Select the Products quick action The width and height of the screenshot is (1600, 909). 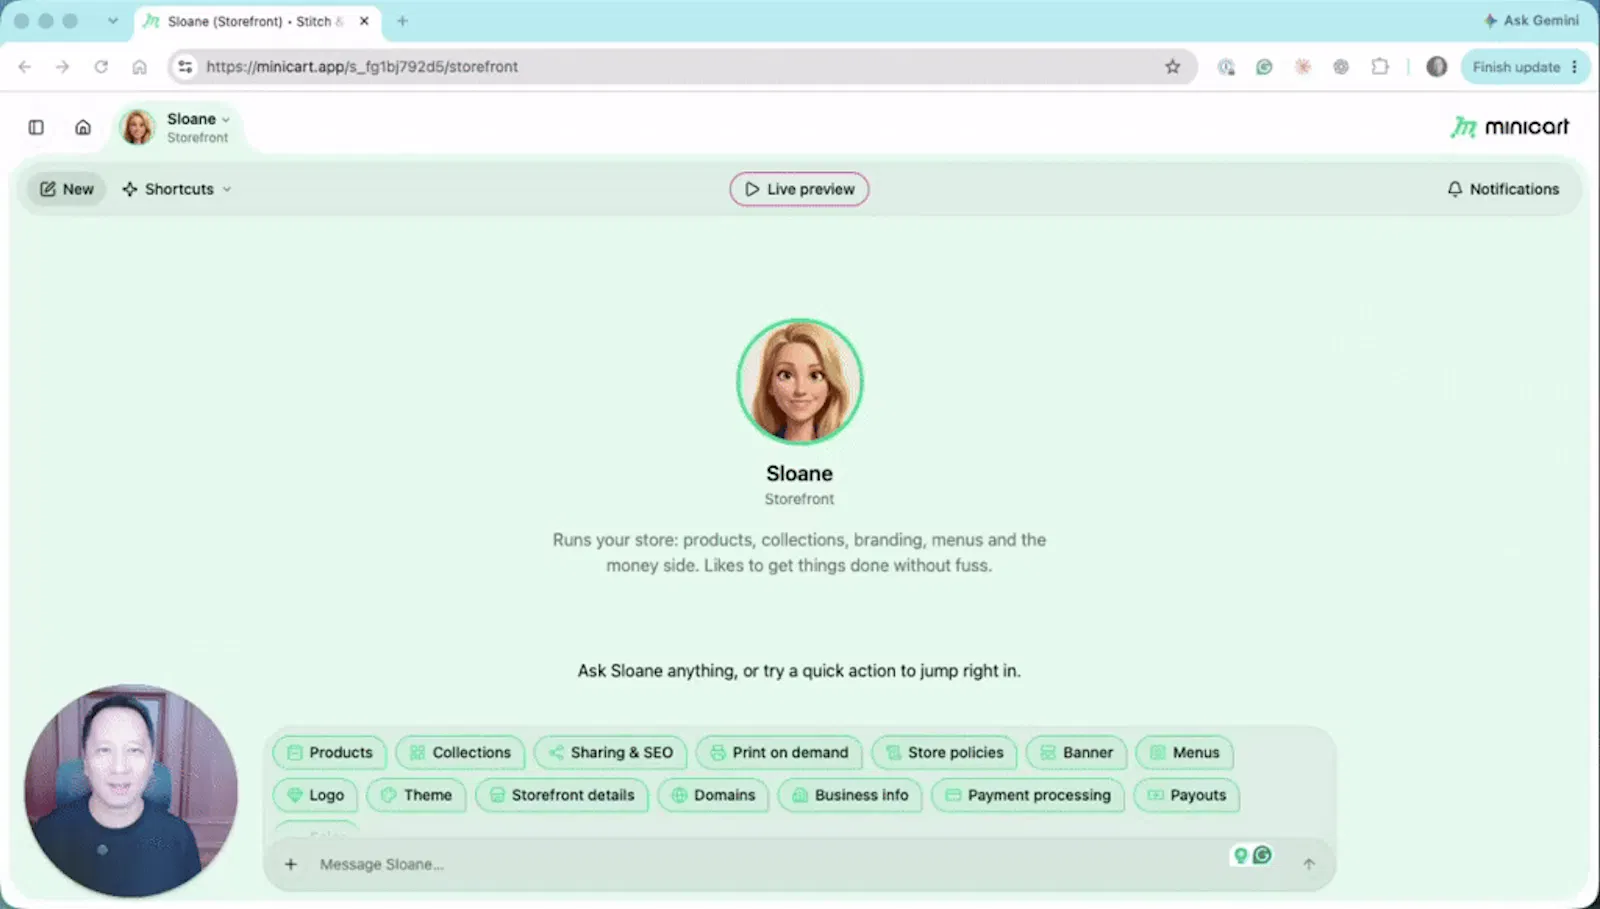pos(329,752)
